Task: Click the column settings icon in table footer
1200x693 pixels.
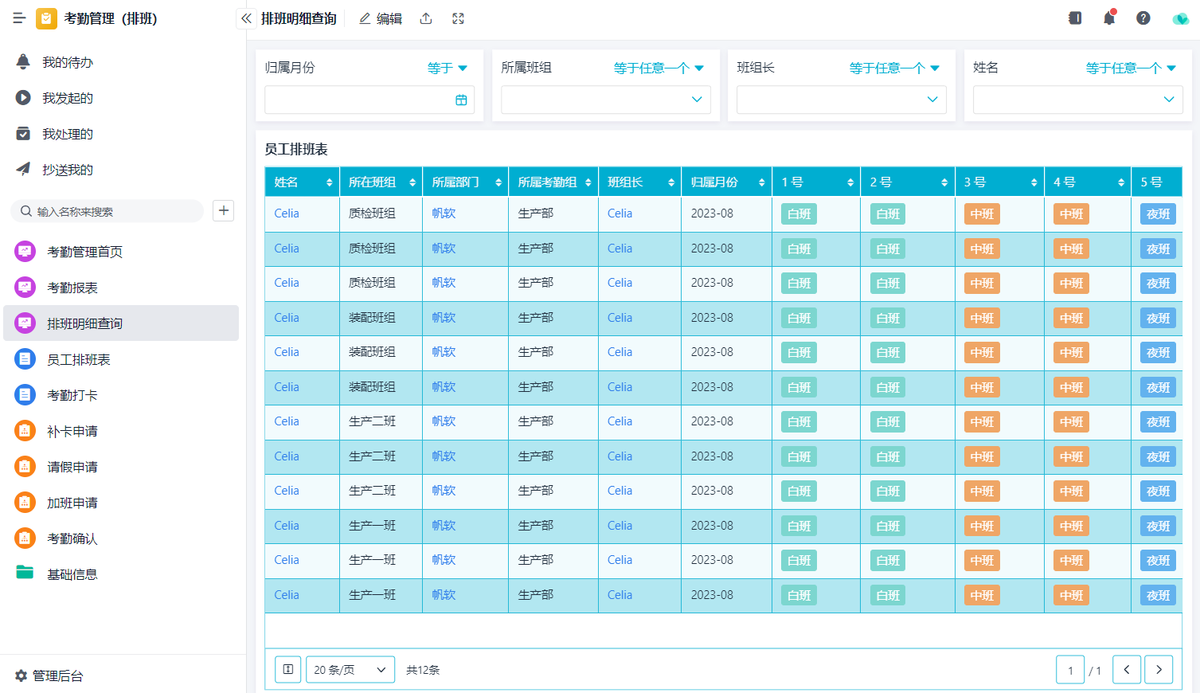Action: [x=288, y=669]
